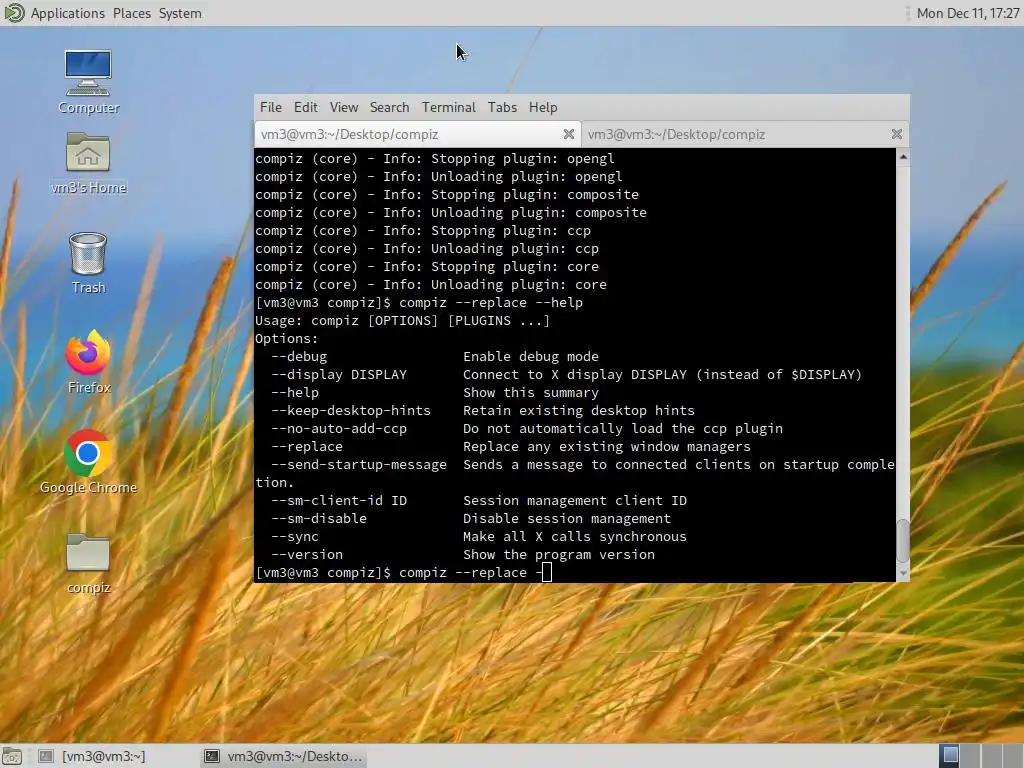Click the 'Usage: compiz [OPTIONS] [PLUGINS ...]' line
Screen dimensions: 1024x768
coord(402,321)
